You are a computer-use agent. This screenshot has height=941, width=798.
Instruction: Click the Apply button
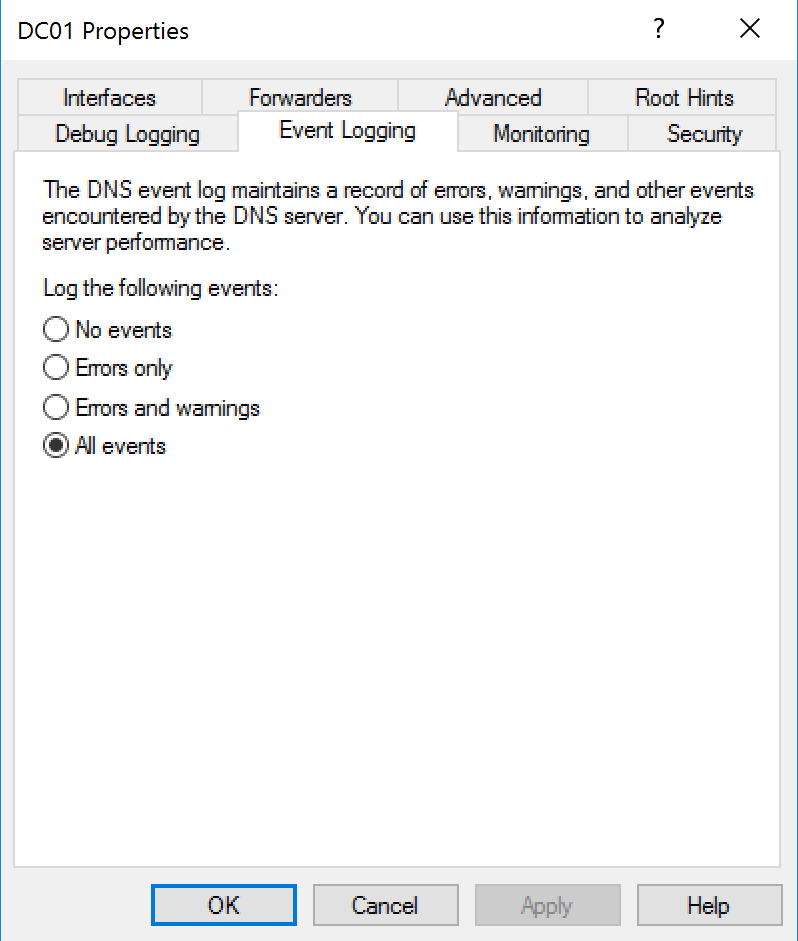tap(547, 905)
